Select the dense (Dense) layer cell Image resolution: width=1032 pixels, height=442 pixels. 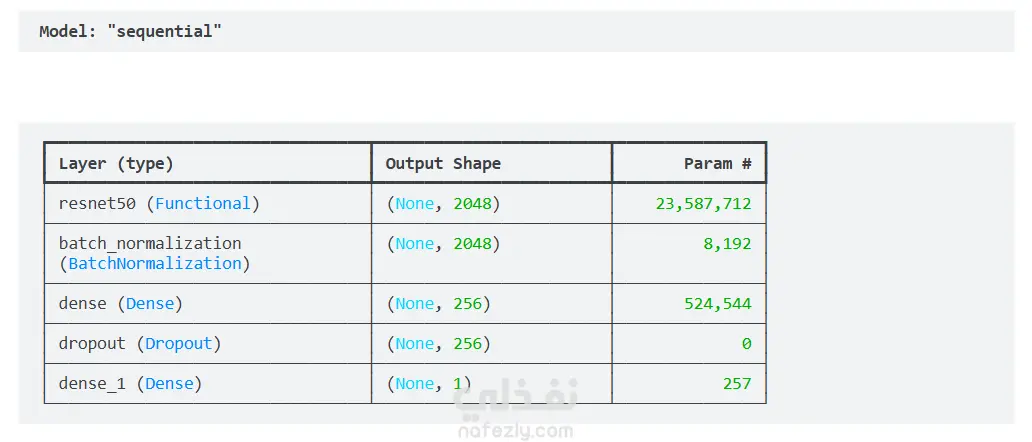click(121, 303)
